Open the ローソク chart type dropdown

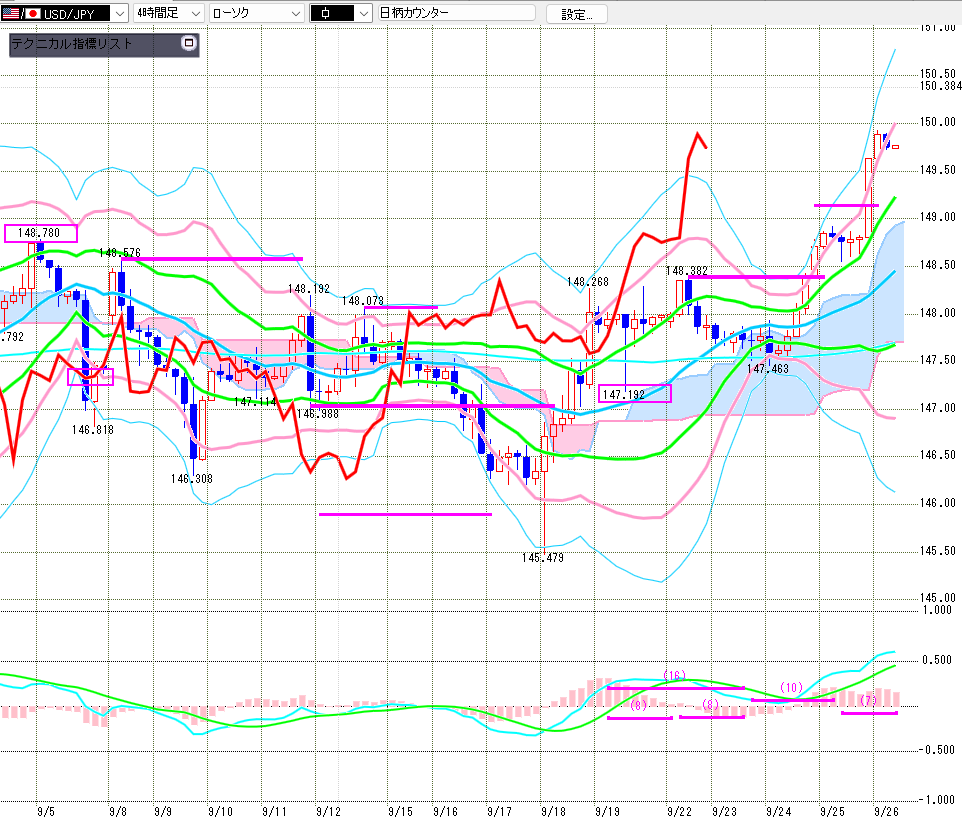click(295, 13)
